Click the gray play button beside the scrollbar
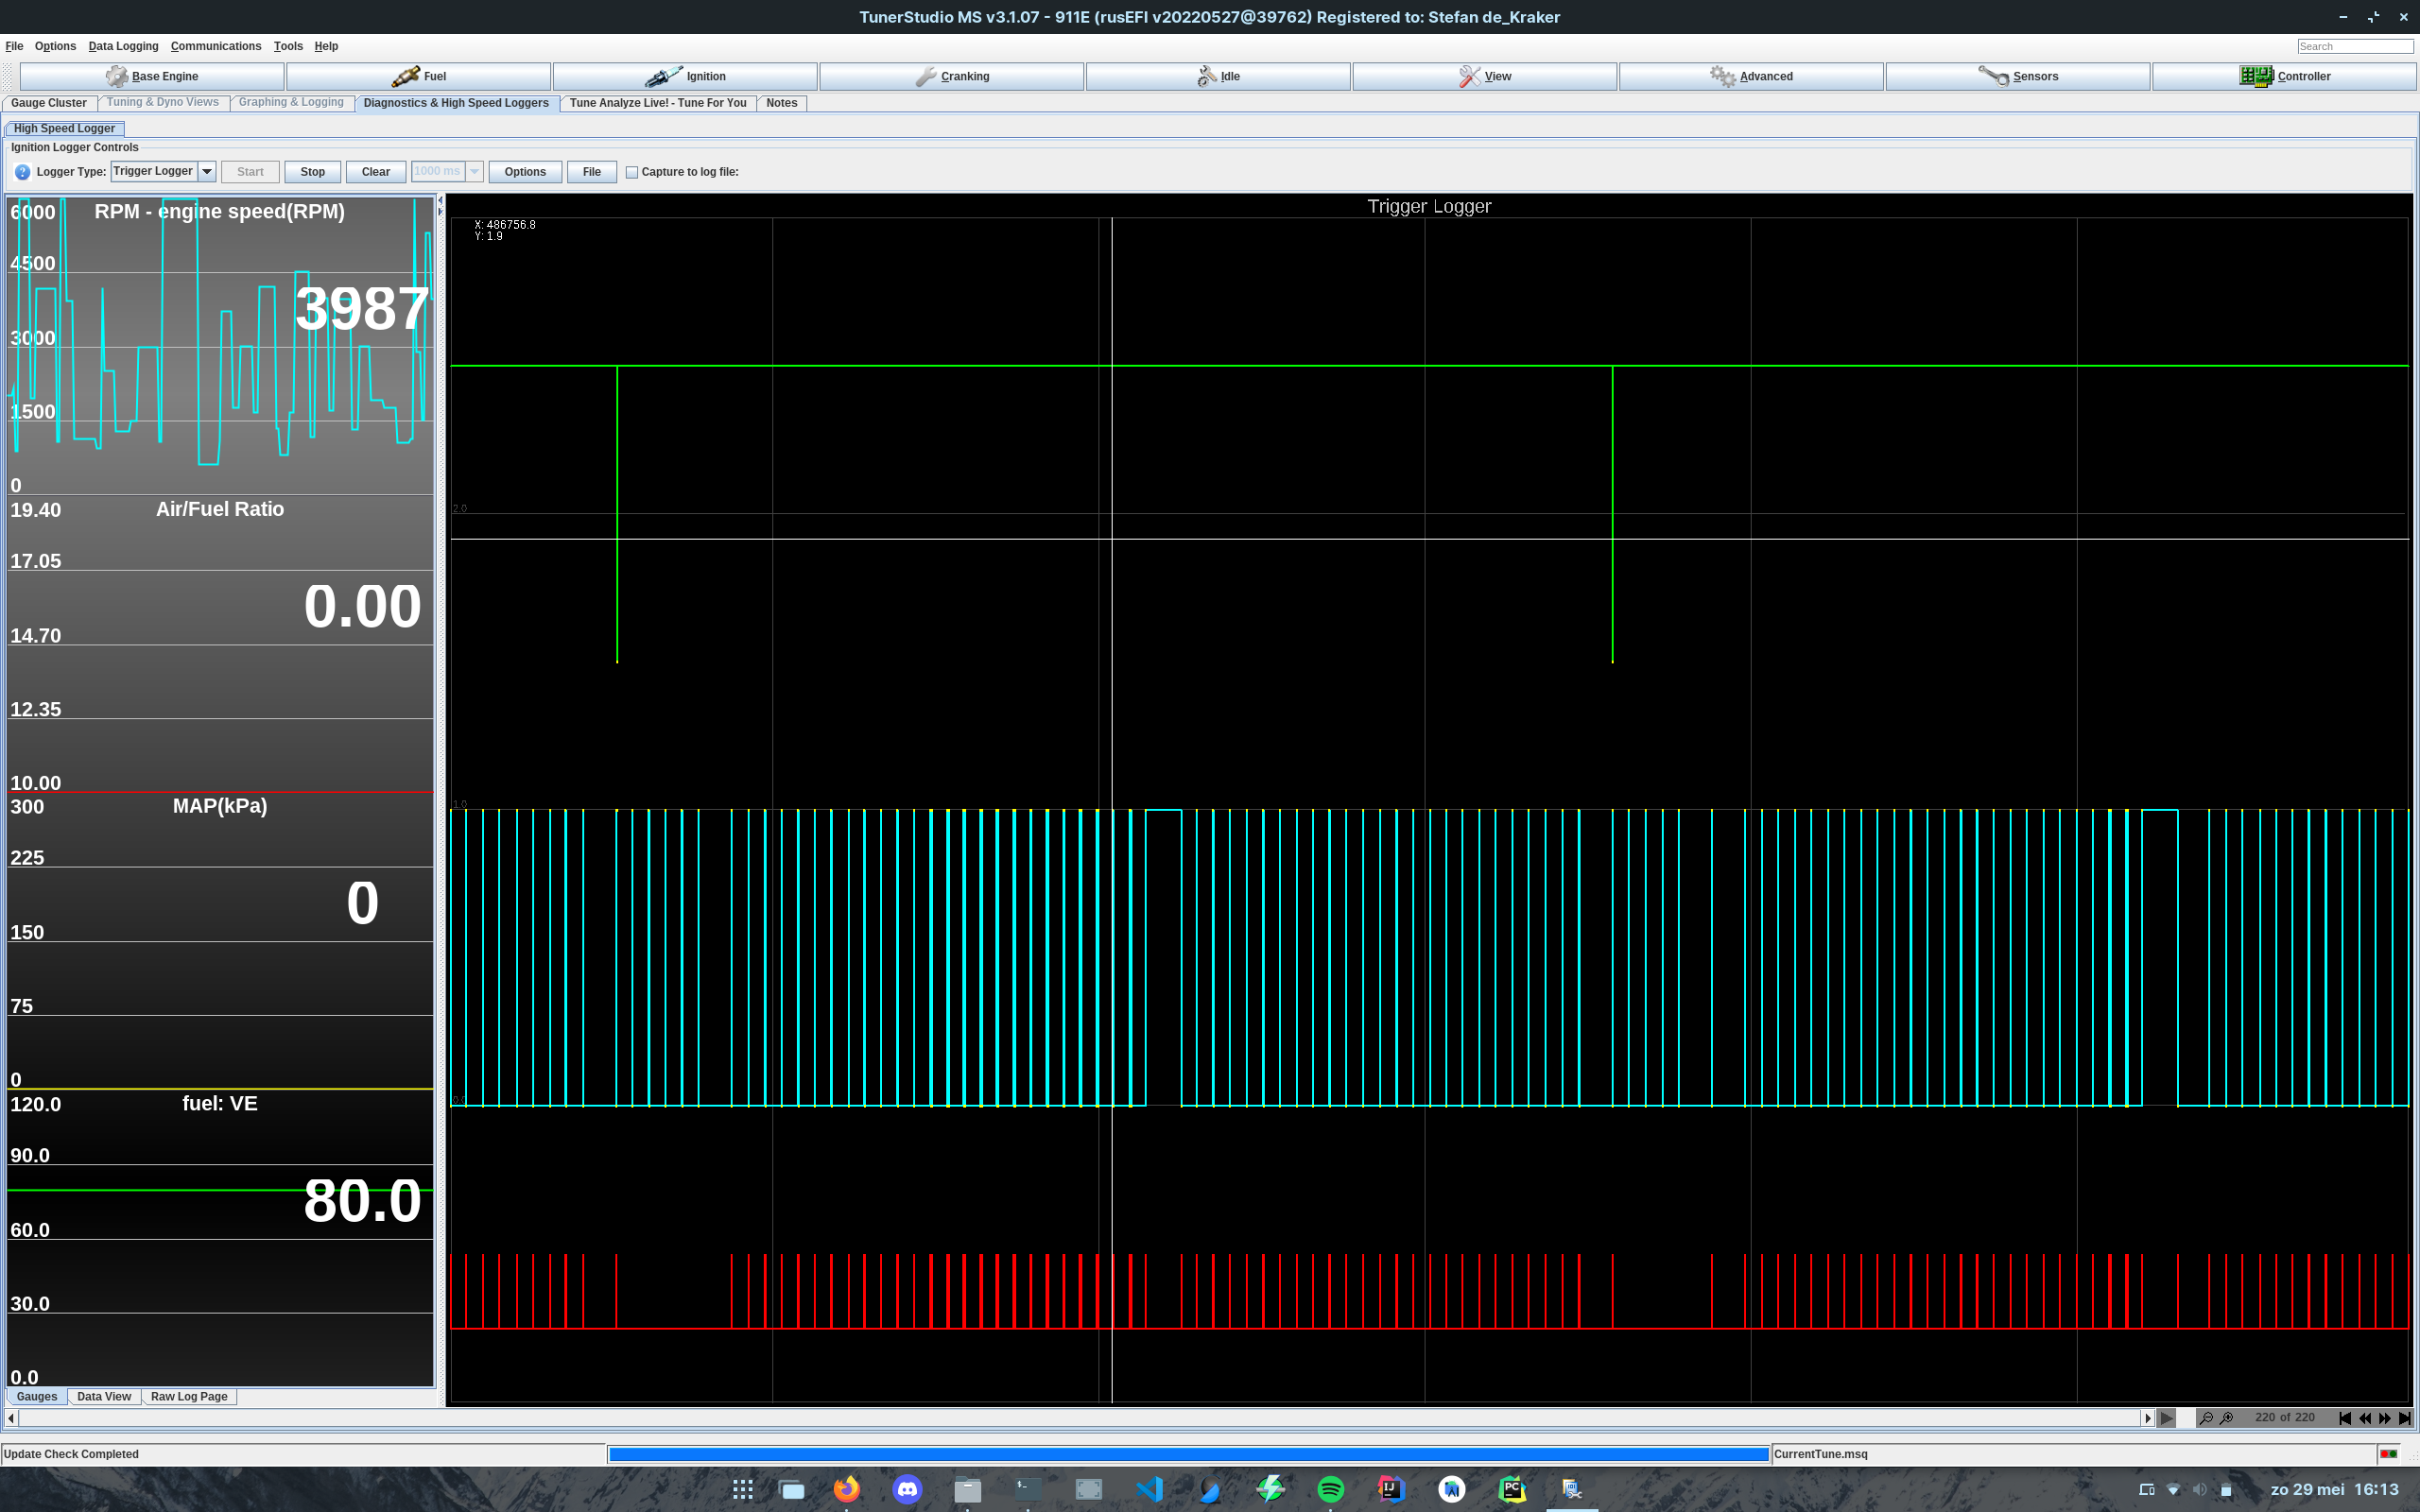This screenshot has height=1512, width=2420. (x=2166, y=1418)
